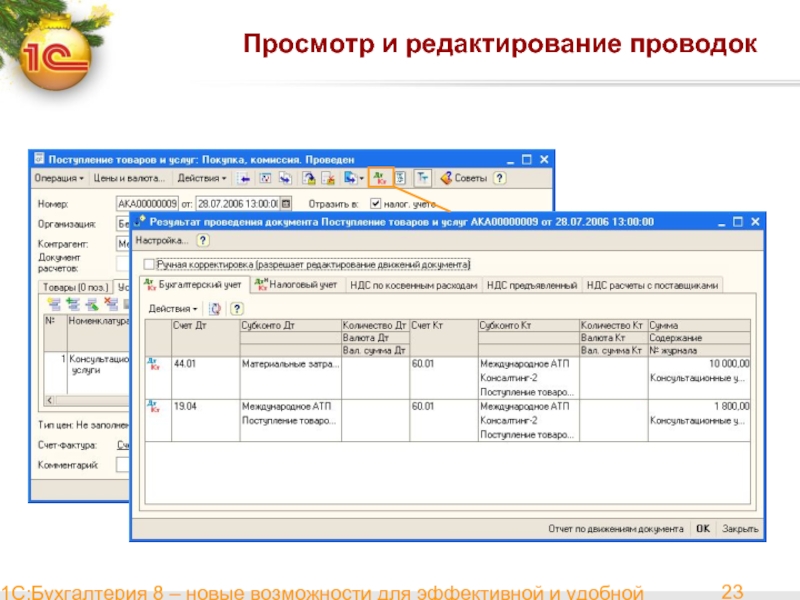Click Счет Кт 60.01 in second row
This screenshot has width=800, height=600.
click(444, 420)
